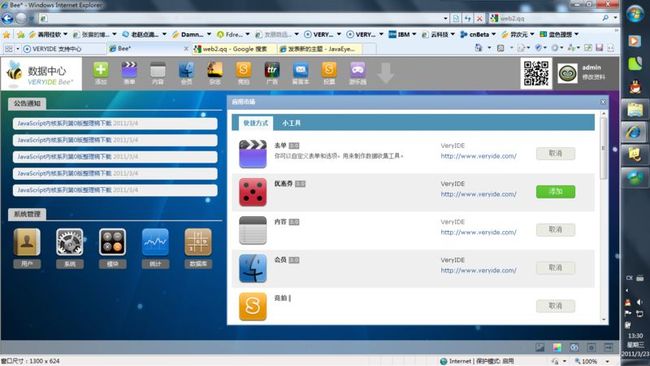650x366 pixels.
Task: Switch to the 小工具 tab
Action: (x=291, y=123)
